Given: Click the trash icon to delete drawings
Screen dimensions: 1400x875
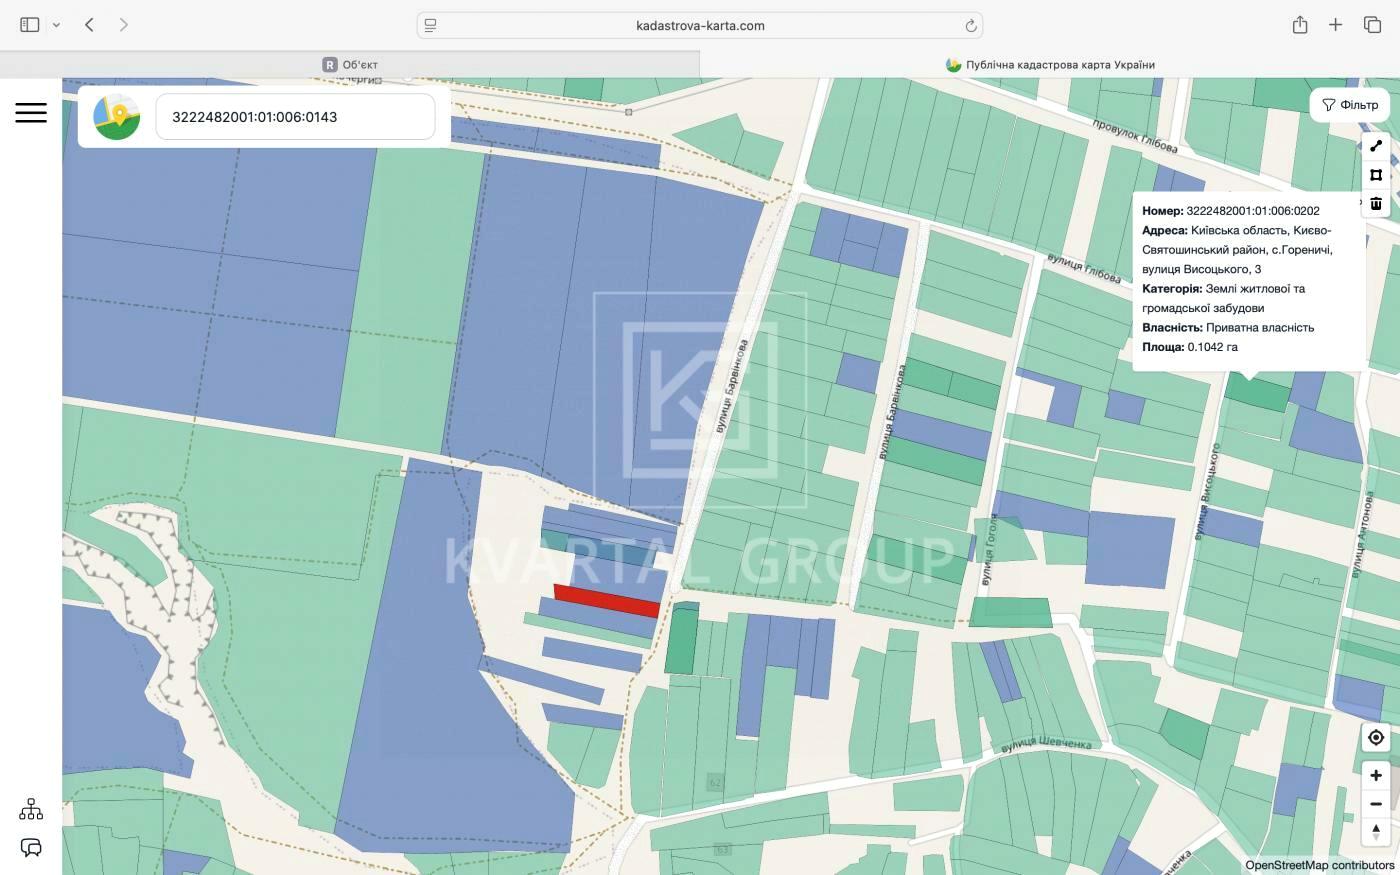Looking at the screenshot, I should pyautogui.click(x=1376, y=204).
